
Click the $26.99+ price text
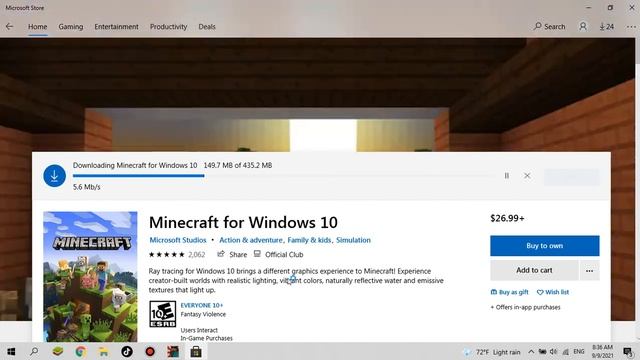(x=507, y=218)
